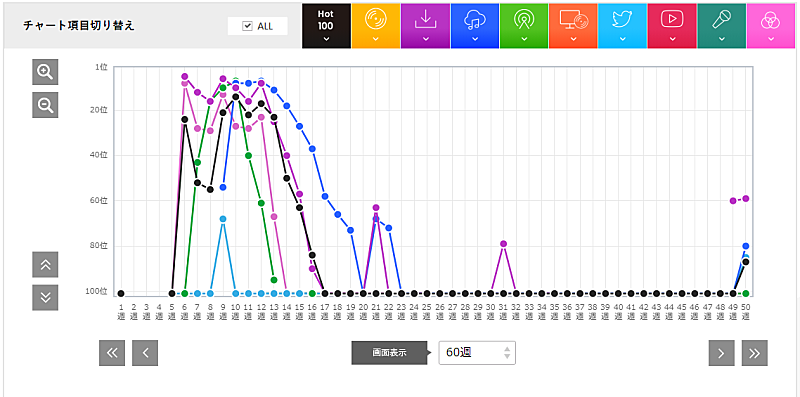This screenshot has width=800, height=397.
Task: Click the 60位 axis label
Action: pyautogui.click(x=99, y=201)
